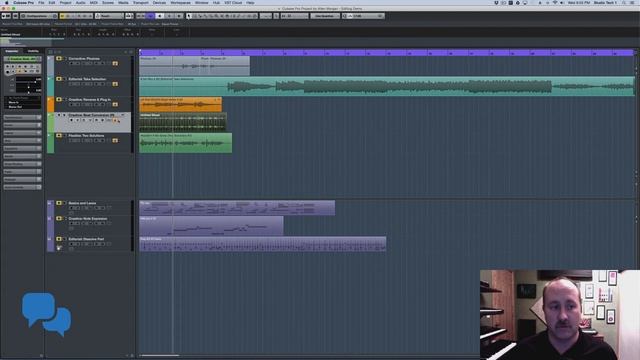The image size is (640, 360).
Task: Expand the Fader inspector section
Action: (22, 172)
